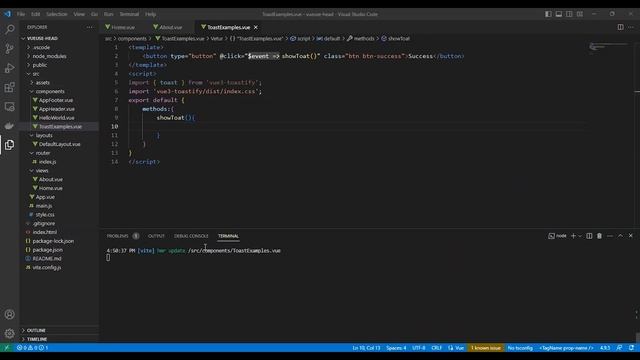Image resolution: width=640 pixels, height=360 pixels.
Task: Click the feedback icon in status bar
Action: [619, 348]
